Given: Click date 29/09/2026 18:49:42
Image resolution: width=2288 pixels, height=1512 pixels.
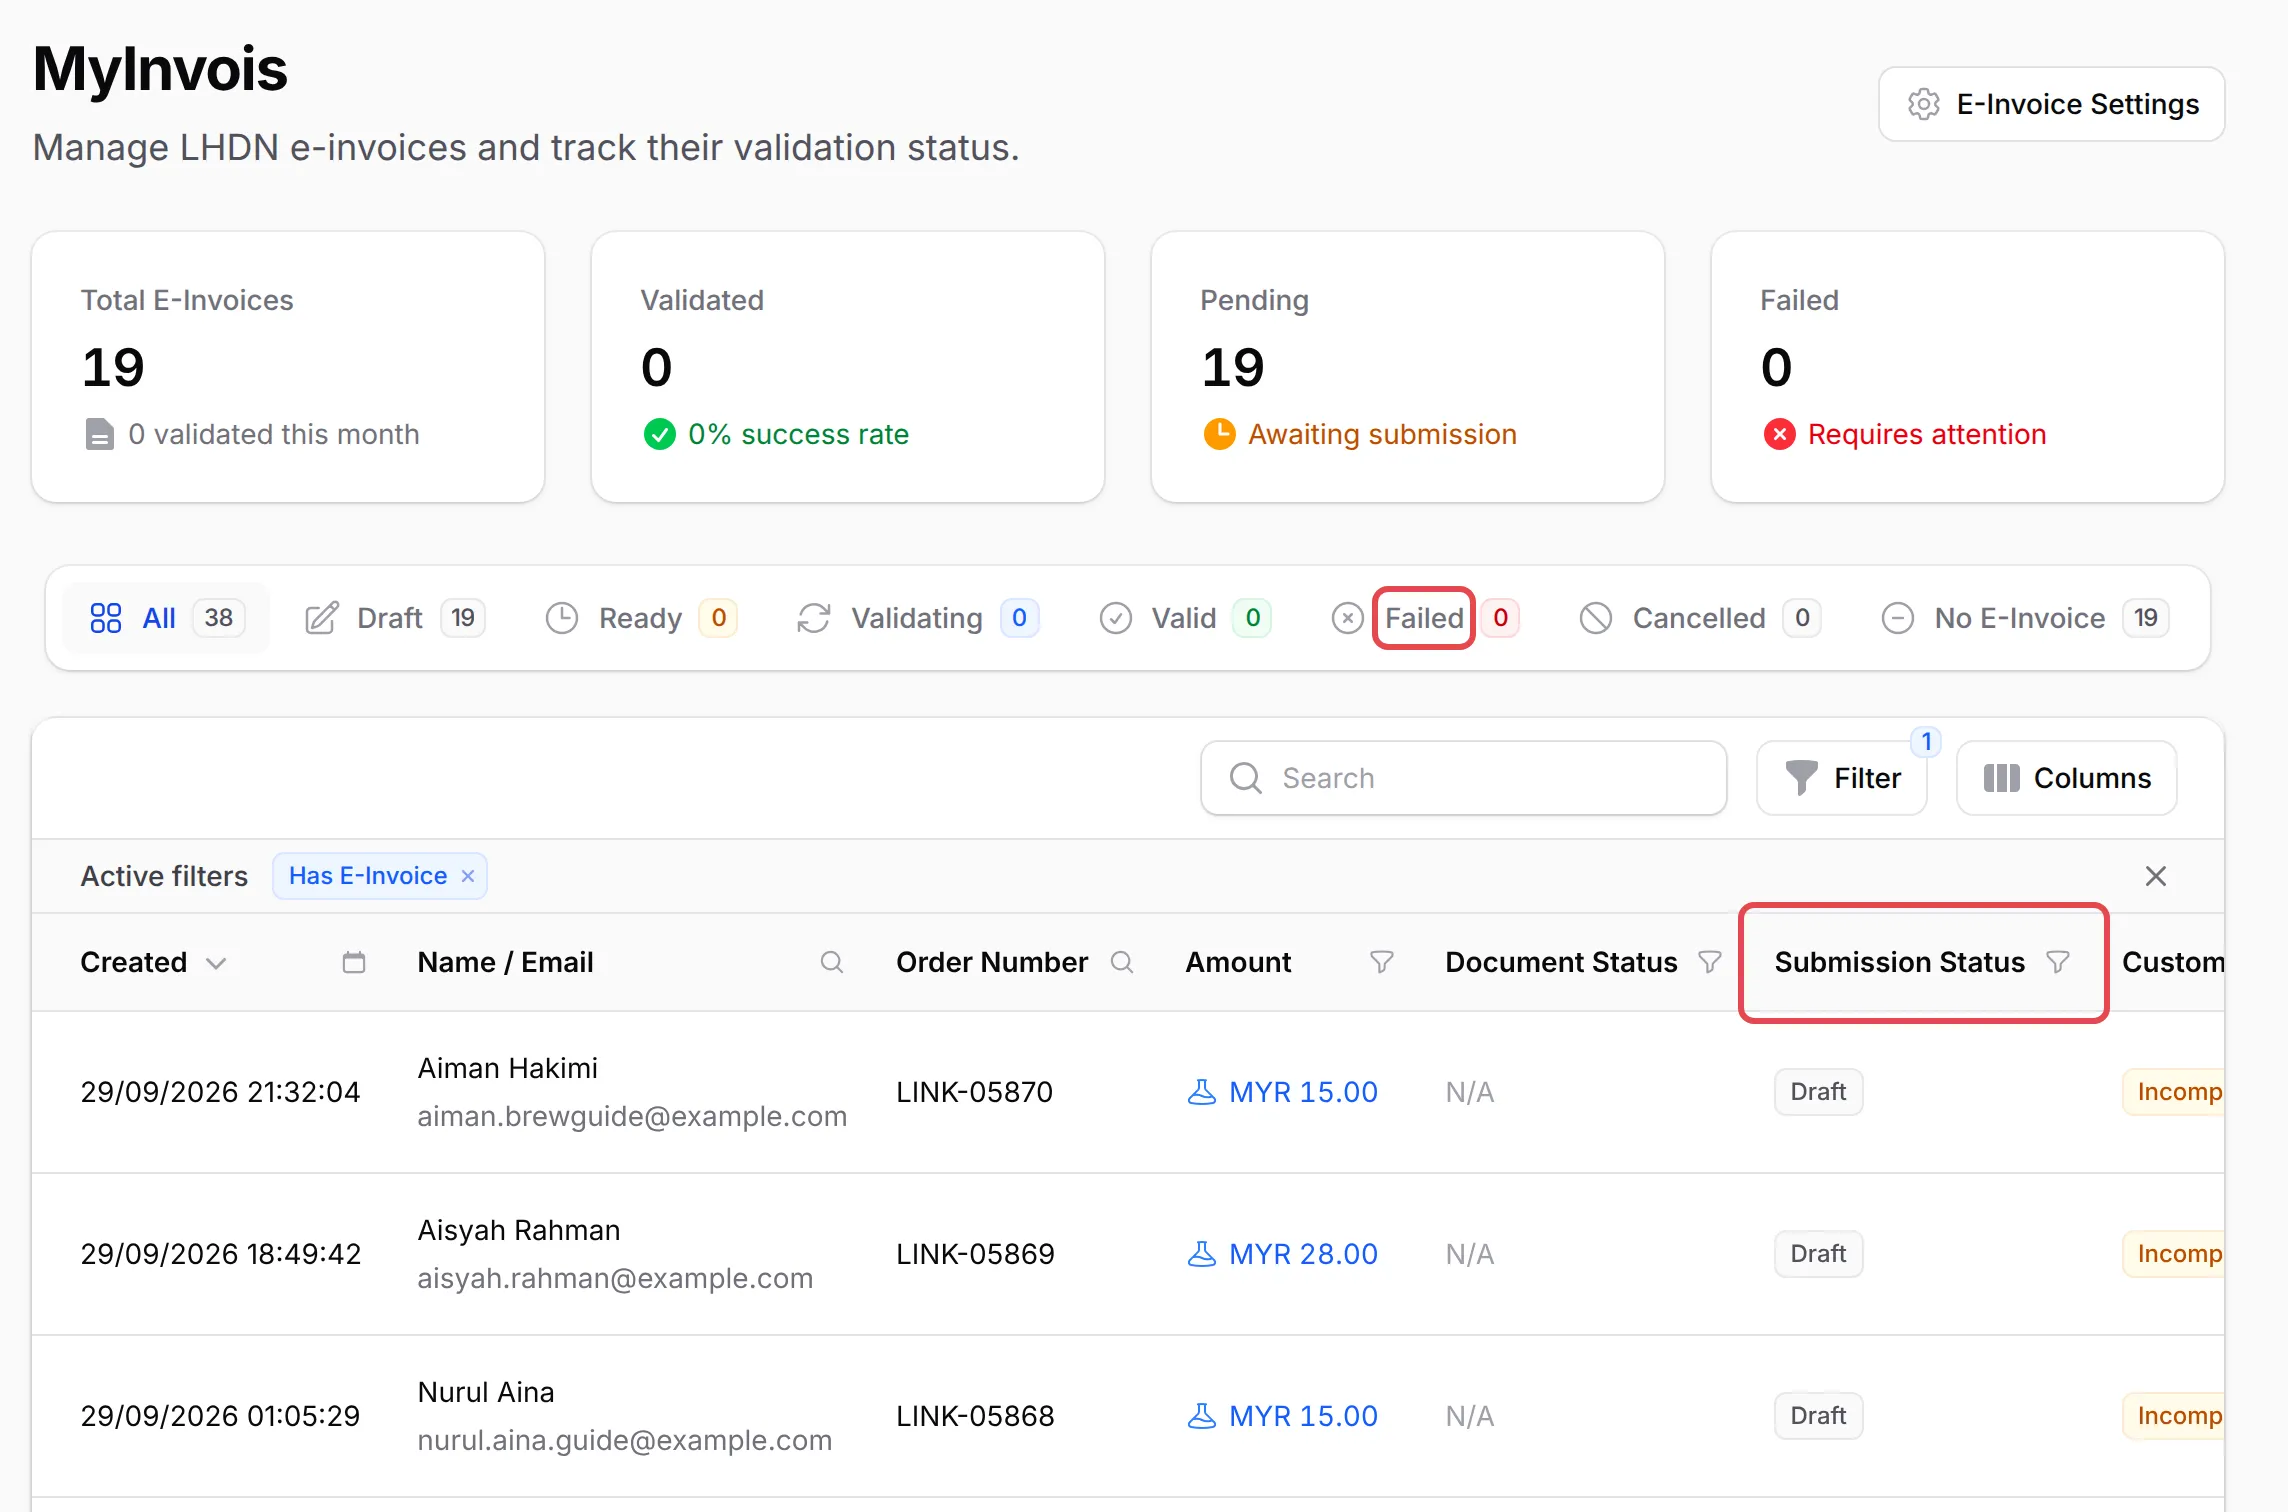Looking at the screenshot, I should tap(221, 1254).
